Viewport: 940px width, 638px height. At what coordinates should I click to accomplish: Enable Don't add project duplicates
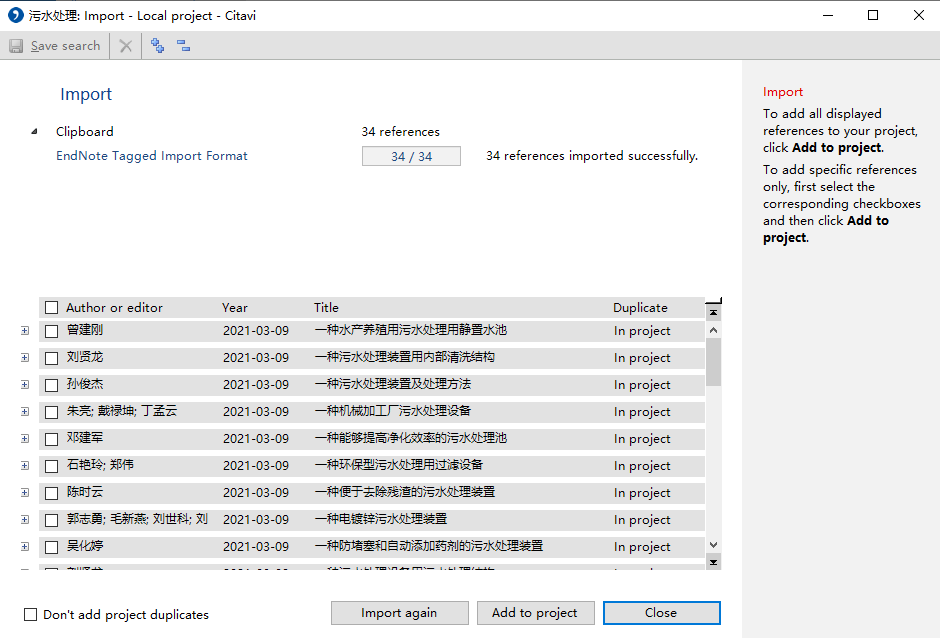coord(30,614)
